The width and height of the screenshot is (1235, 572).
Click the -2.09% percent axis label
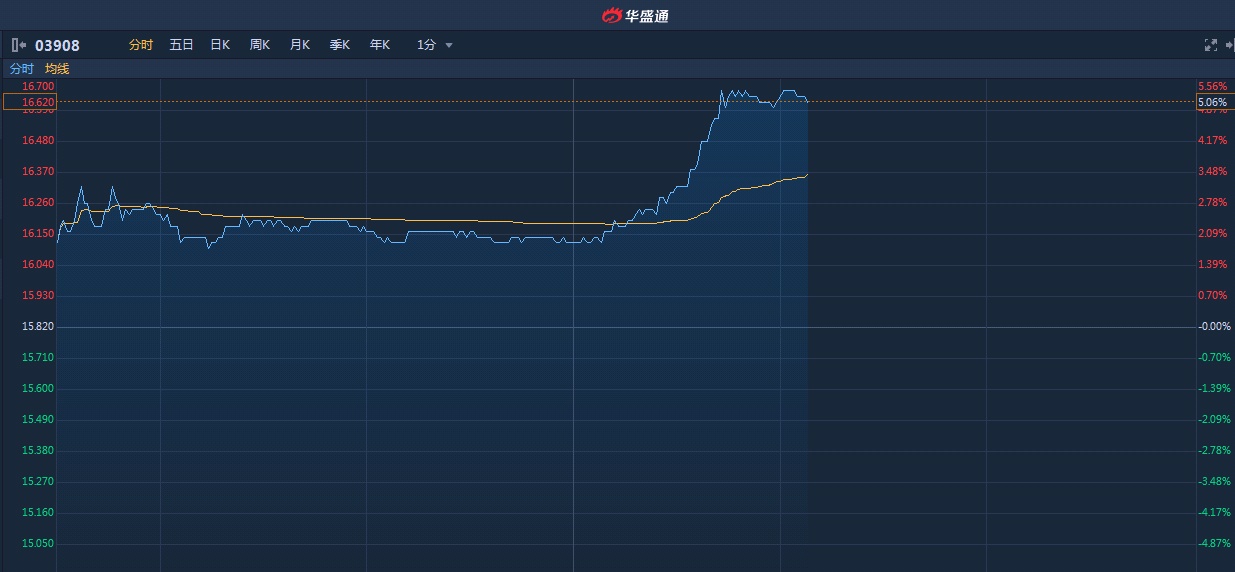[1215, 420]
